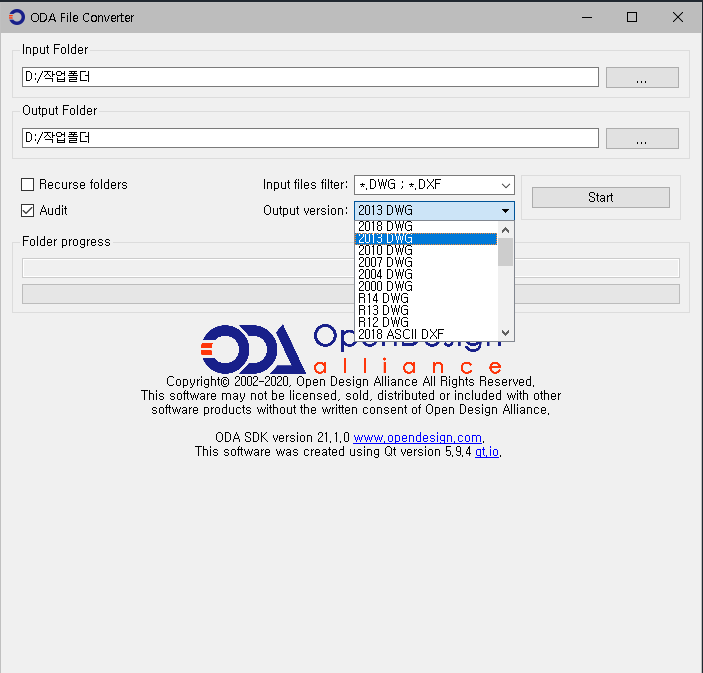Minimize the ODA File Converter window
703x673 pixels.
pos(587,17)
